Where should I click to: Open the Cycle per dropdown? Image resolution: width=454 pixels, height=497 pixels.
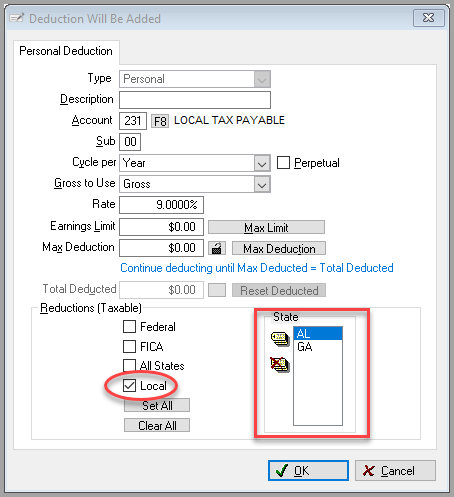tap(262, 163)
